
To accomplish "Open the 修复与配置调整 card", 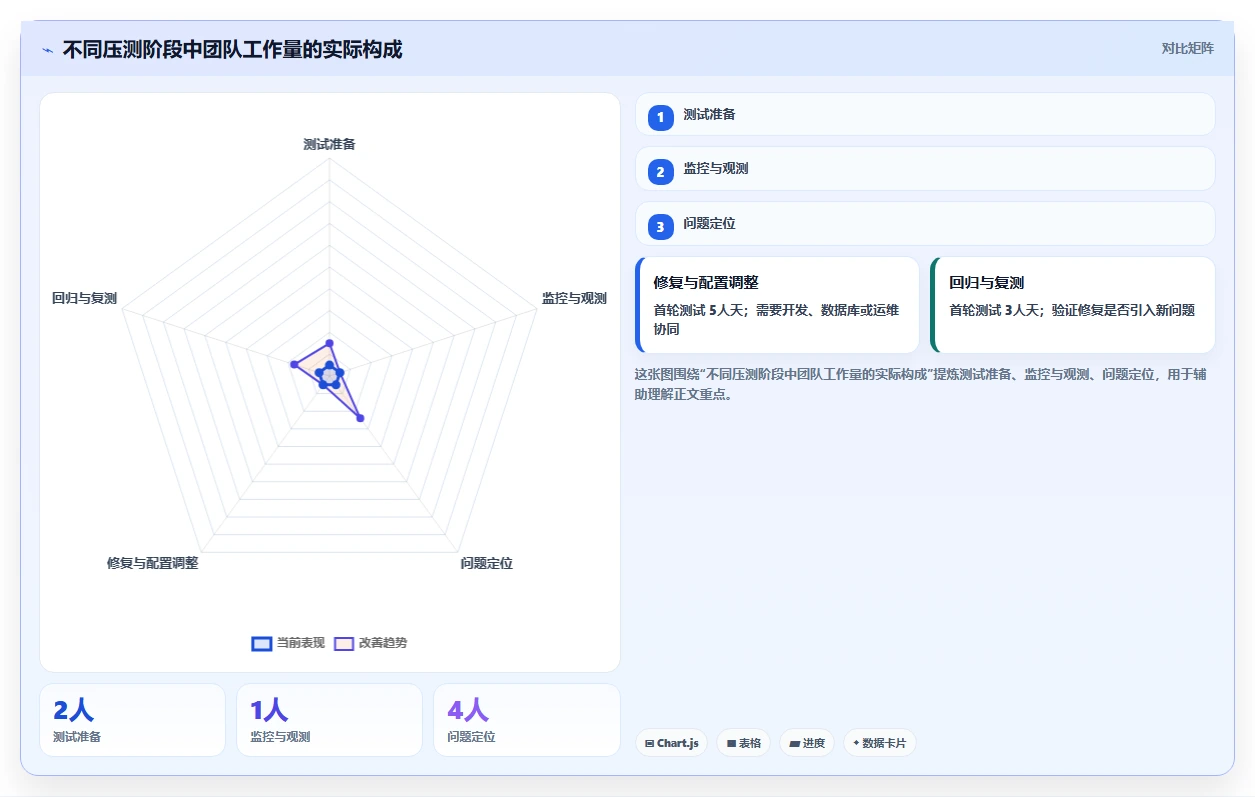I will click(x=777, y=305).
